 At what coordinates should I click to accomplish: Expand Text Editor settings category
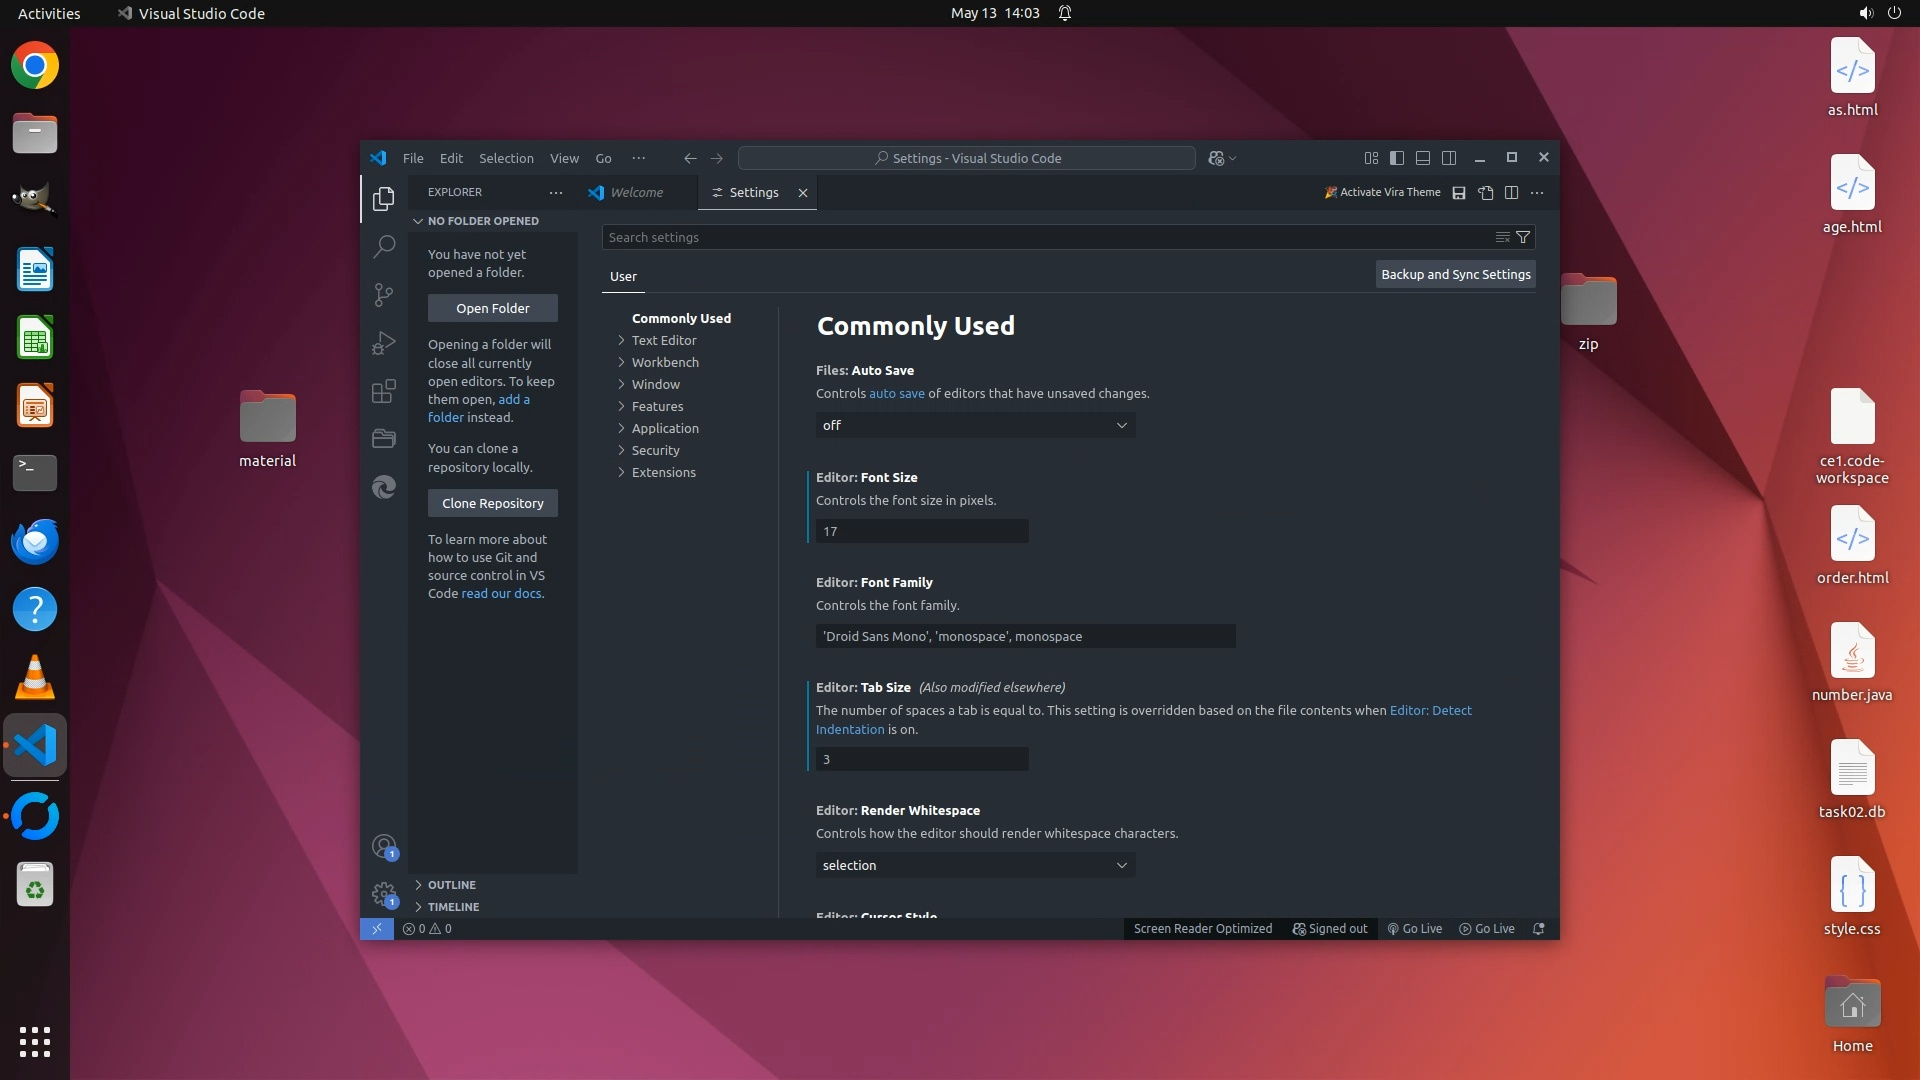pos(663,341)
